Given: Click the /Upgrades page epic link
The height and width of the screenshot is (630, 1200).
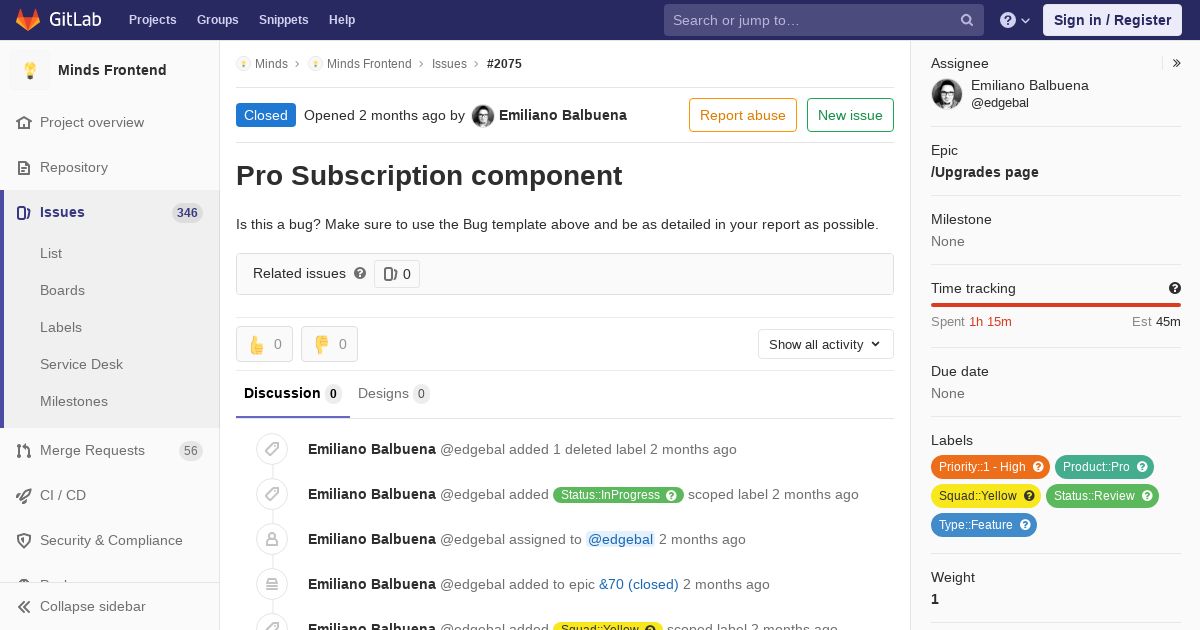Looking at the screenshot, I should pyautogui.click(x=985, y=172).
